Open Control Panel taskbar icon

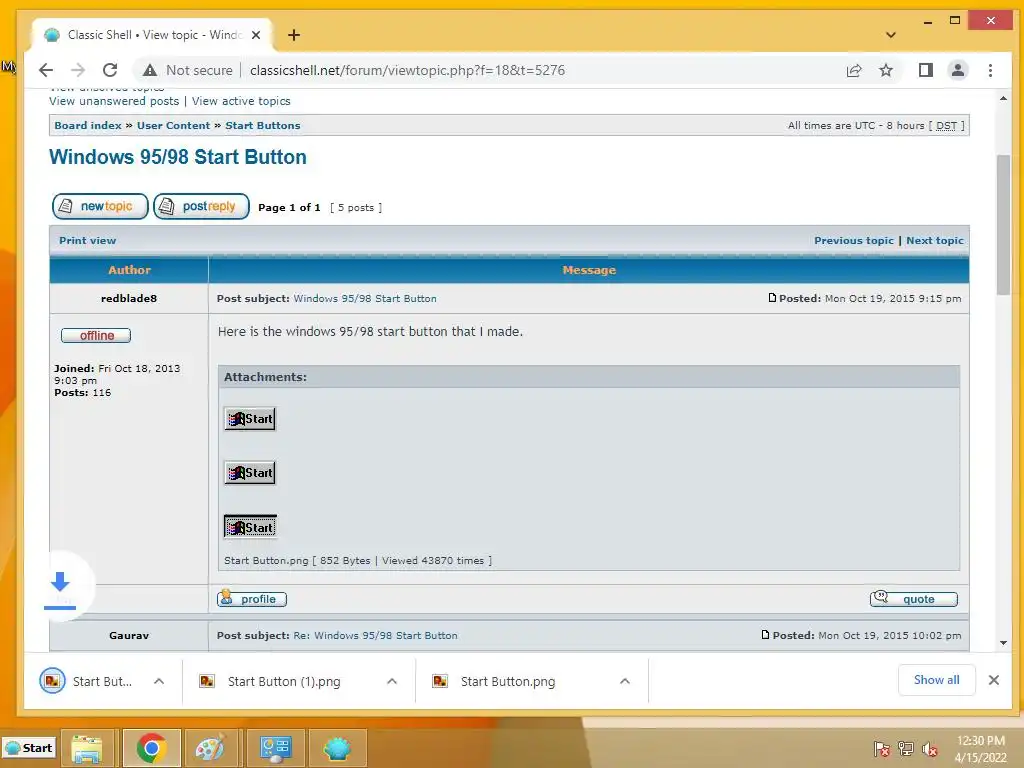275,748
